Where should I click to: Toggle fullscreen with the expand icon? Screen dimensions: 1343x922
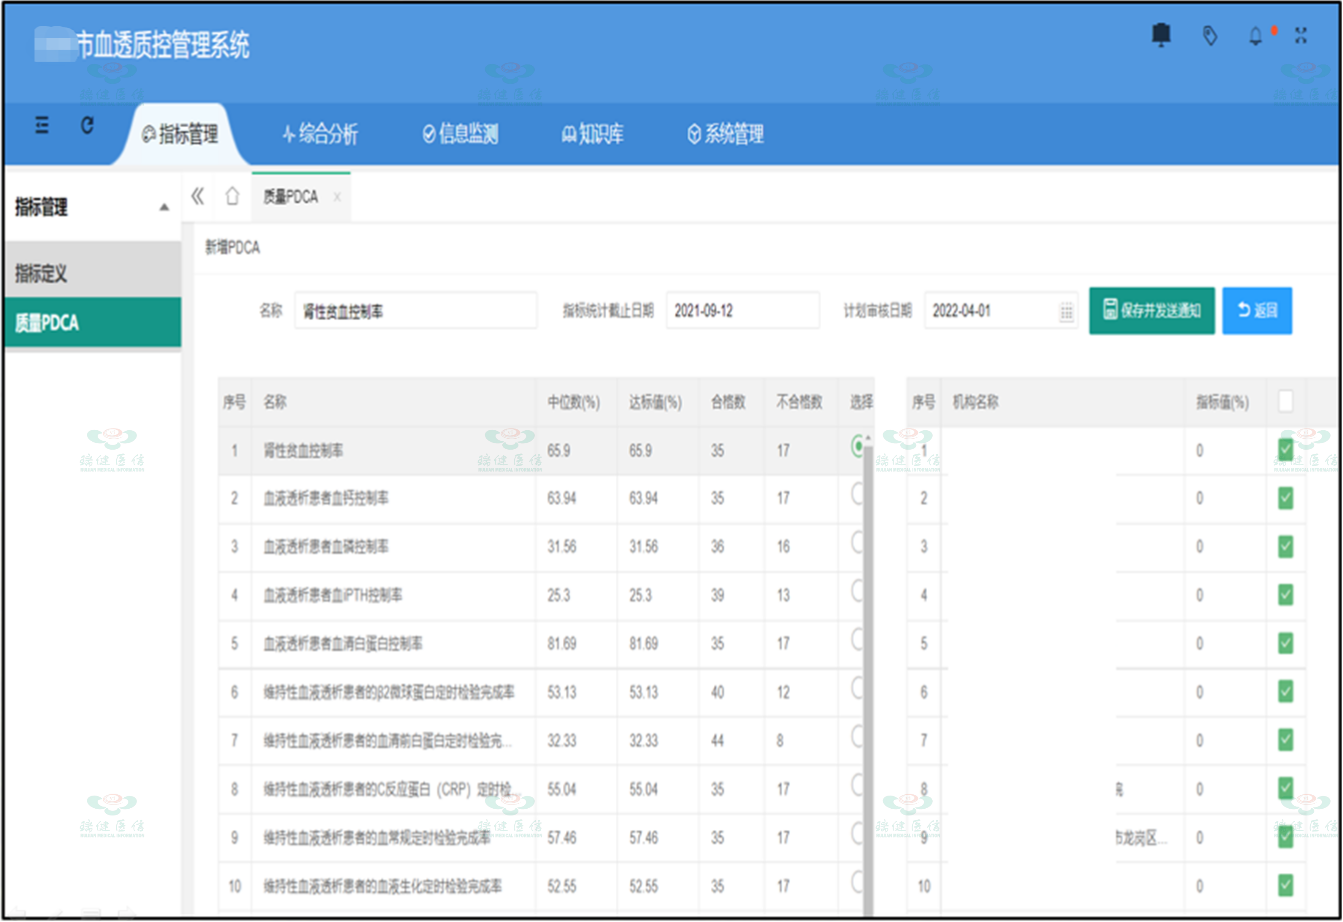tap(1301, 36)
